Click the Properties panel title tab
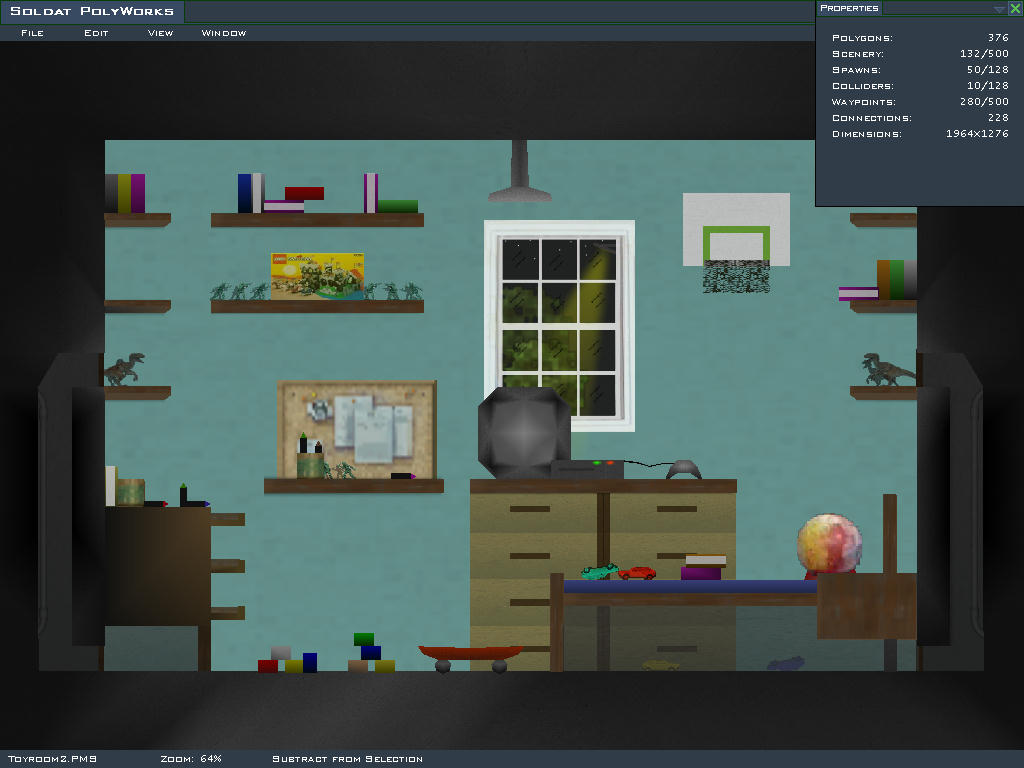The width and height of the screenshot is (1024, 768). (x=849, y=8)
